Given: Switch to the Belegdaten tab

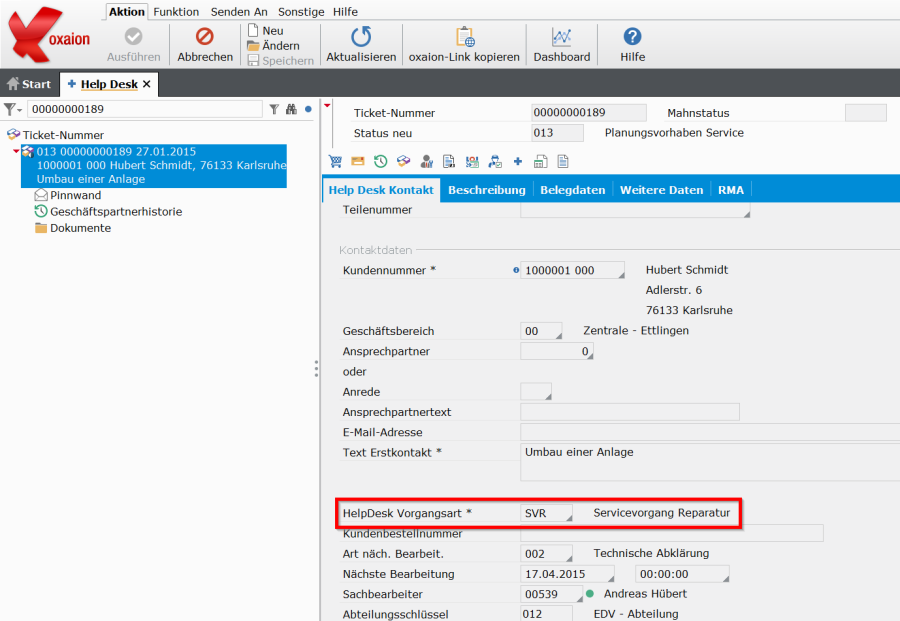Looking at the screenshot, I should click(x=573, y=190).
